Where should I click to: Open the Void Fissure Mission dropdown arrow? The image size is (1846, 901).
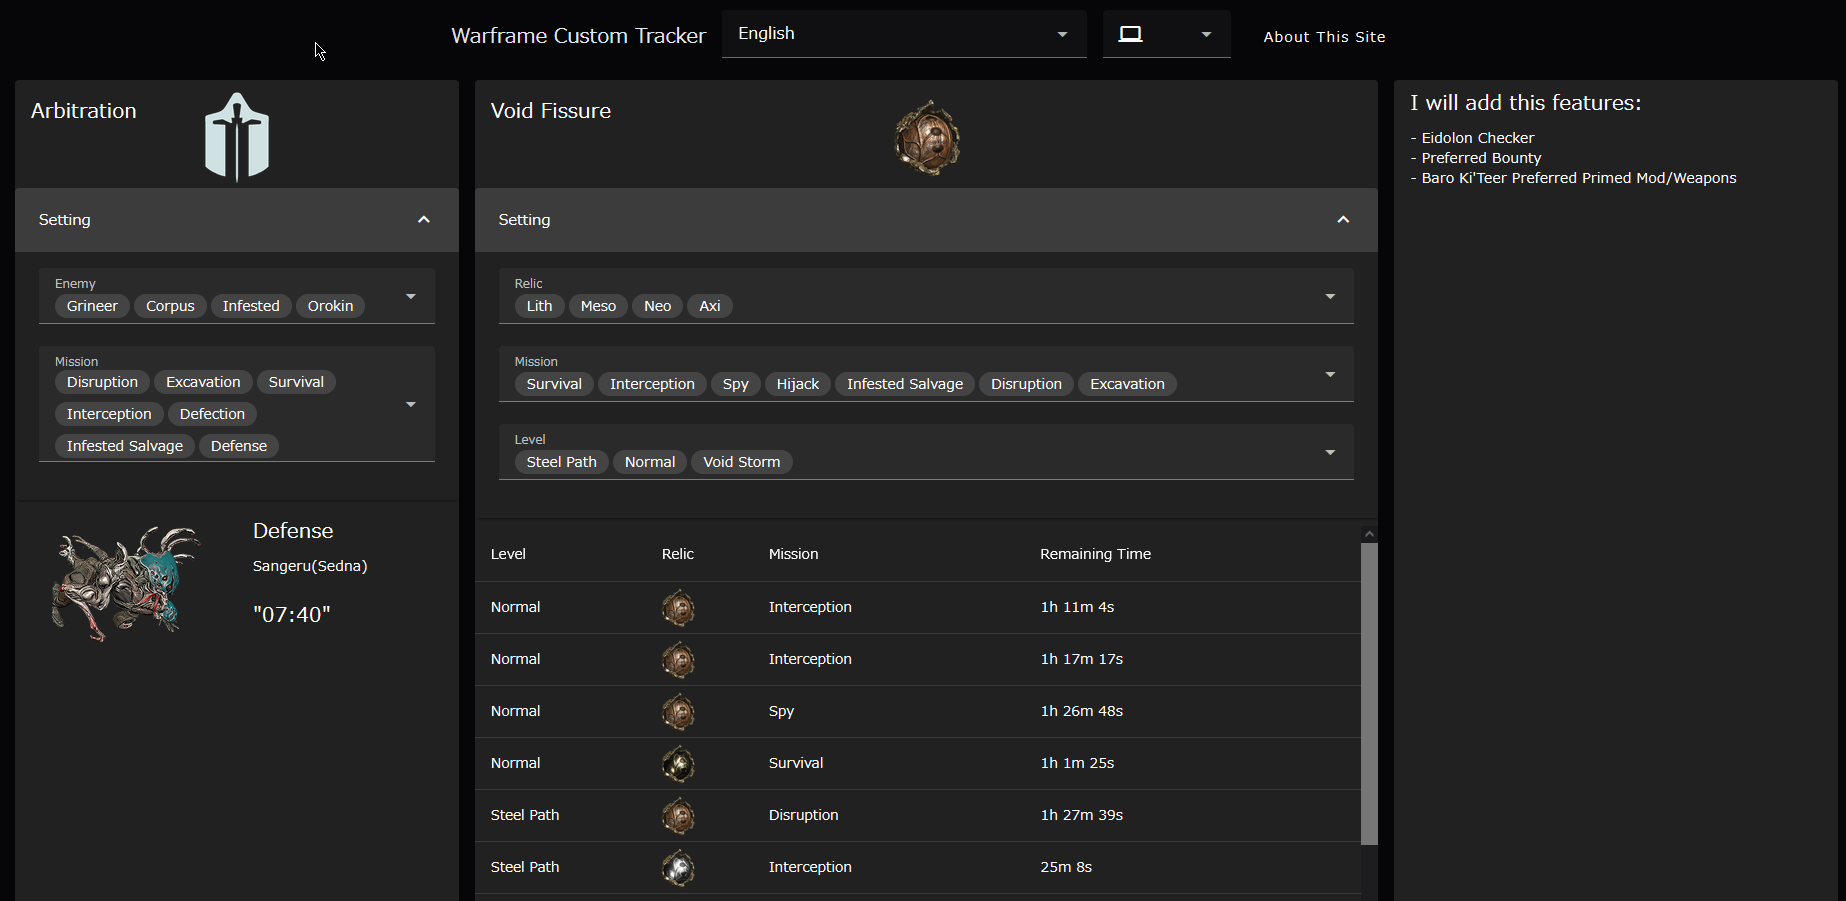coord(1330,374)
